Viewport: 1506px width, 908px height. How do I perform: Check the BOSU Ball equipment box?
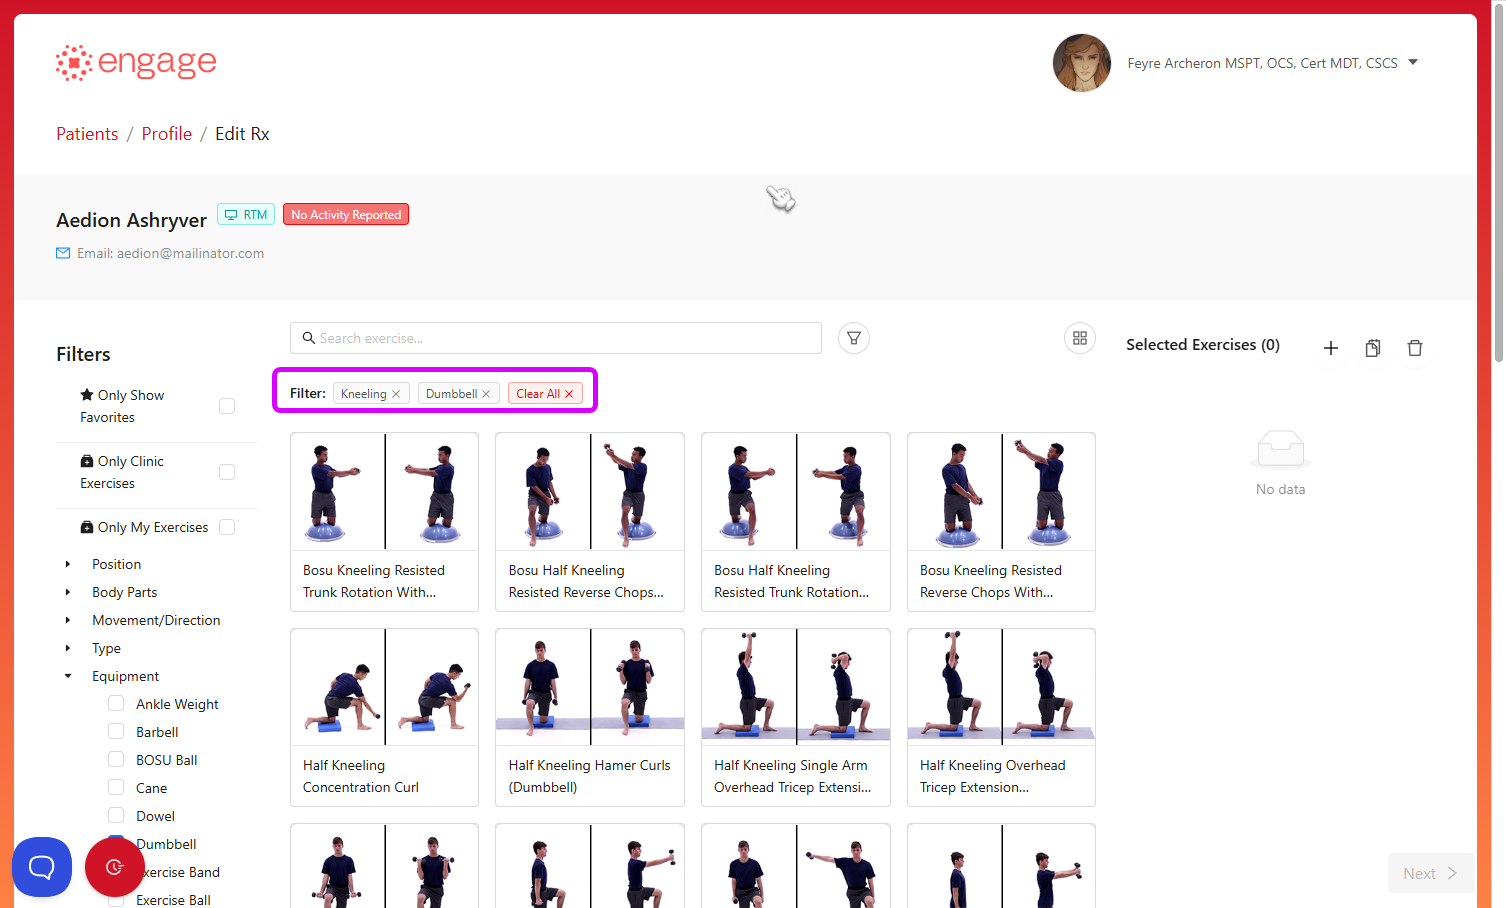[116, 759]
